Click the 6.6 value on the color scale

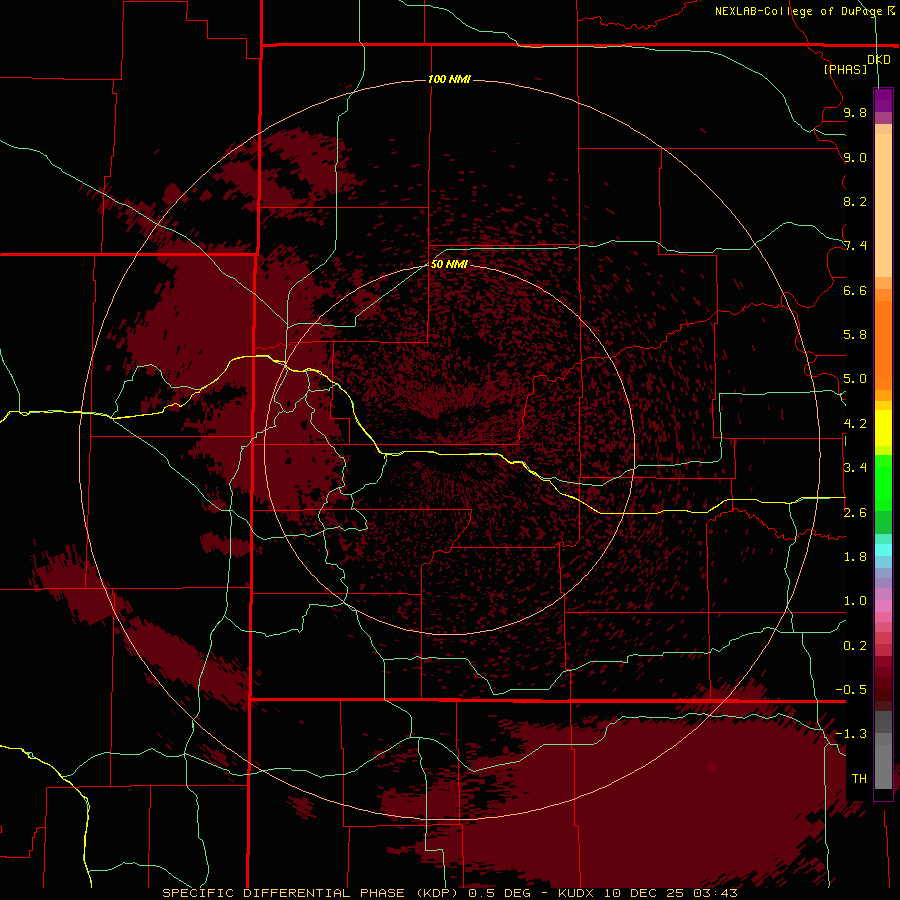click(855, 290)
